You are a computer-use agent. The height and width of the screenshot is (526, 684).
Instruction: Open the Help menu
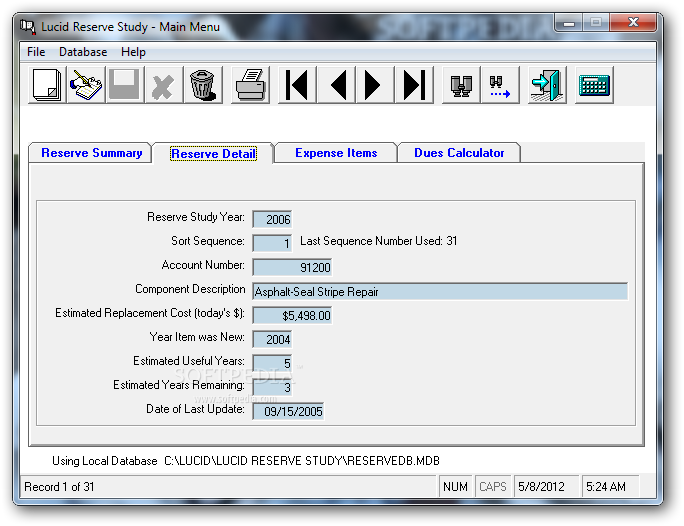[x=133, y=52]
